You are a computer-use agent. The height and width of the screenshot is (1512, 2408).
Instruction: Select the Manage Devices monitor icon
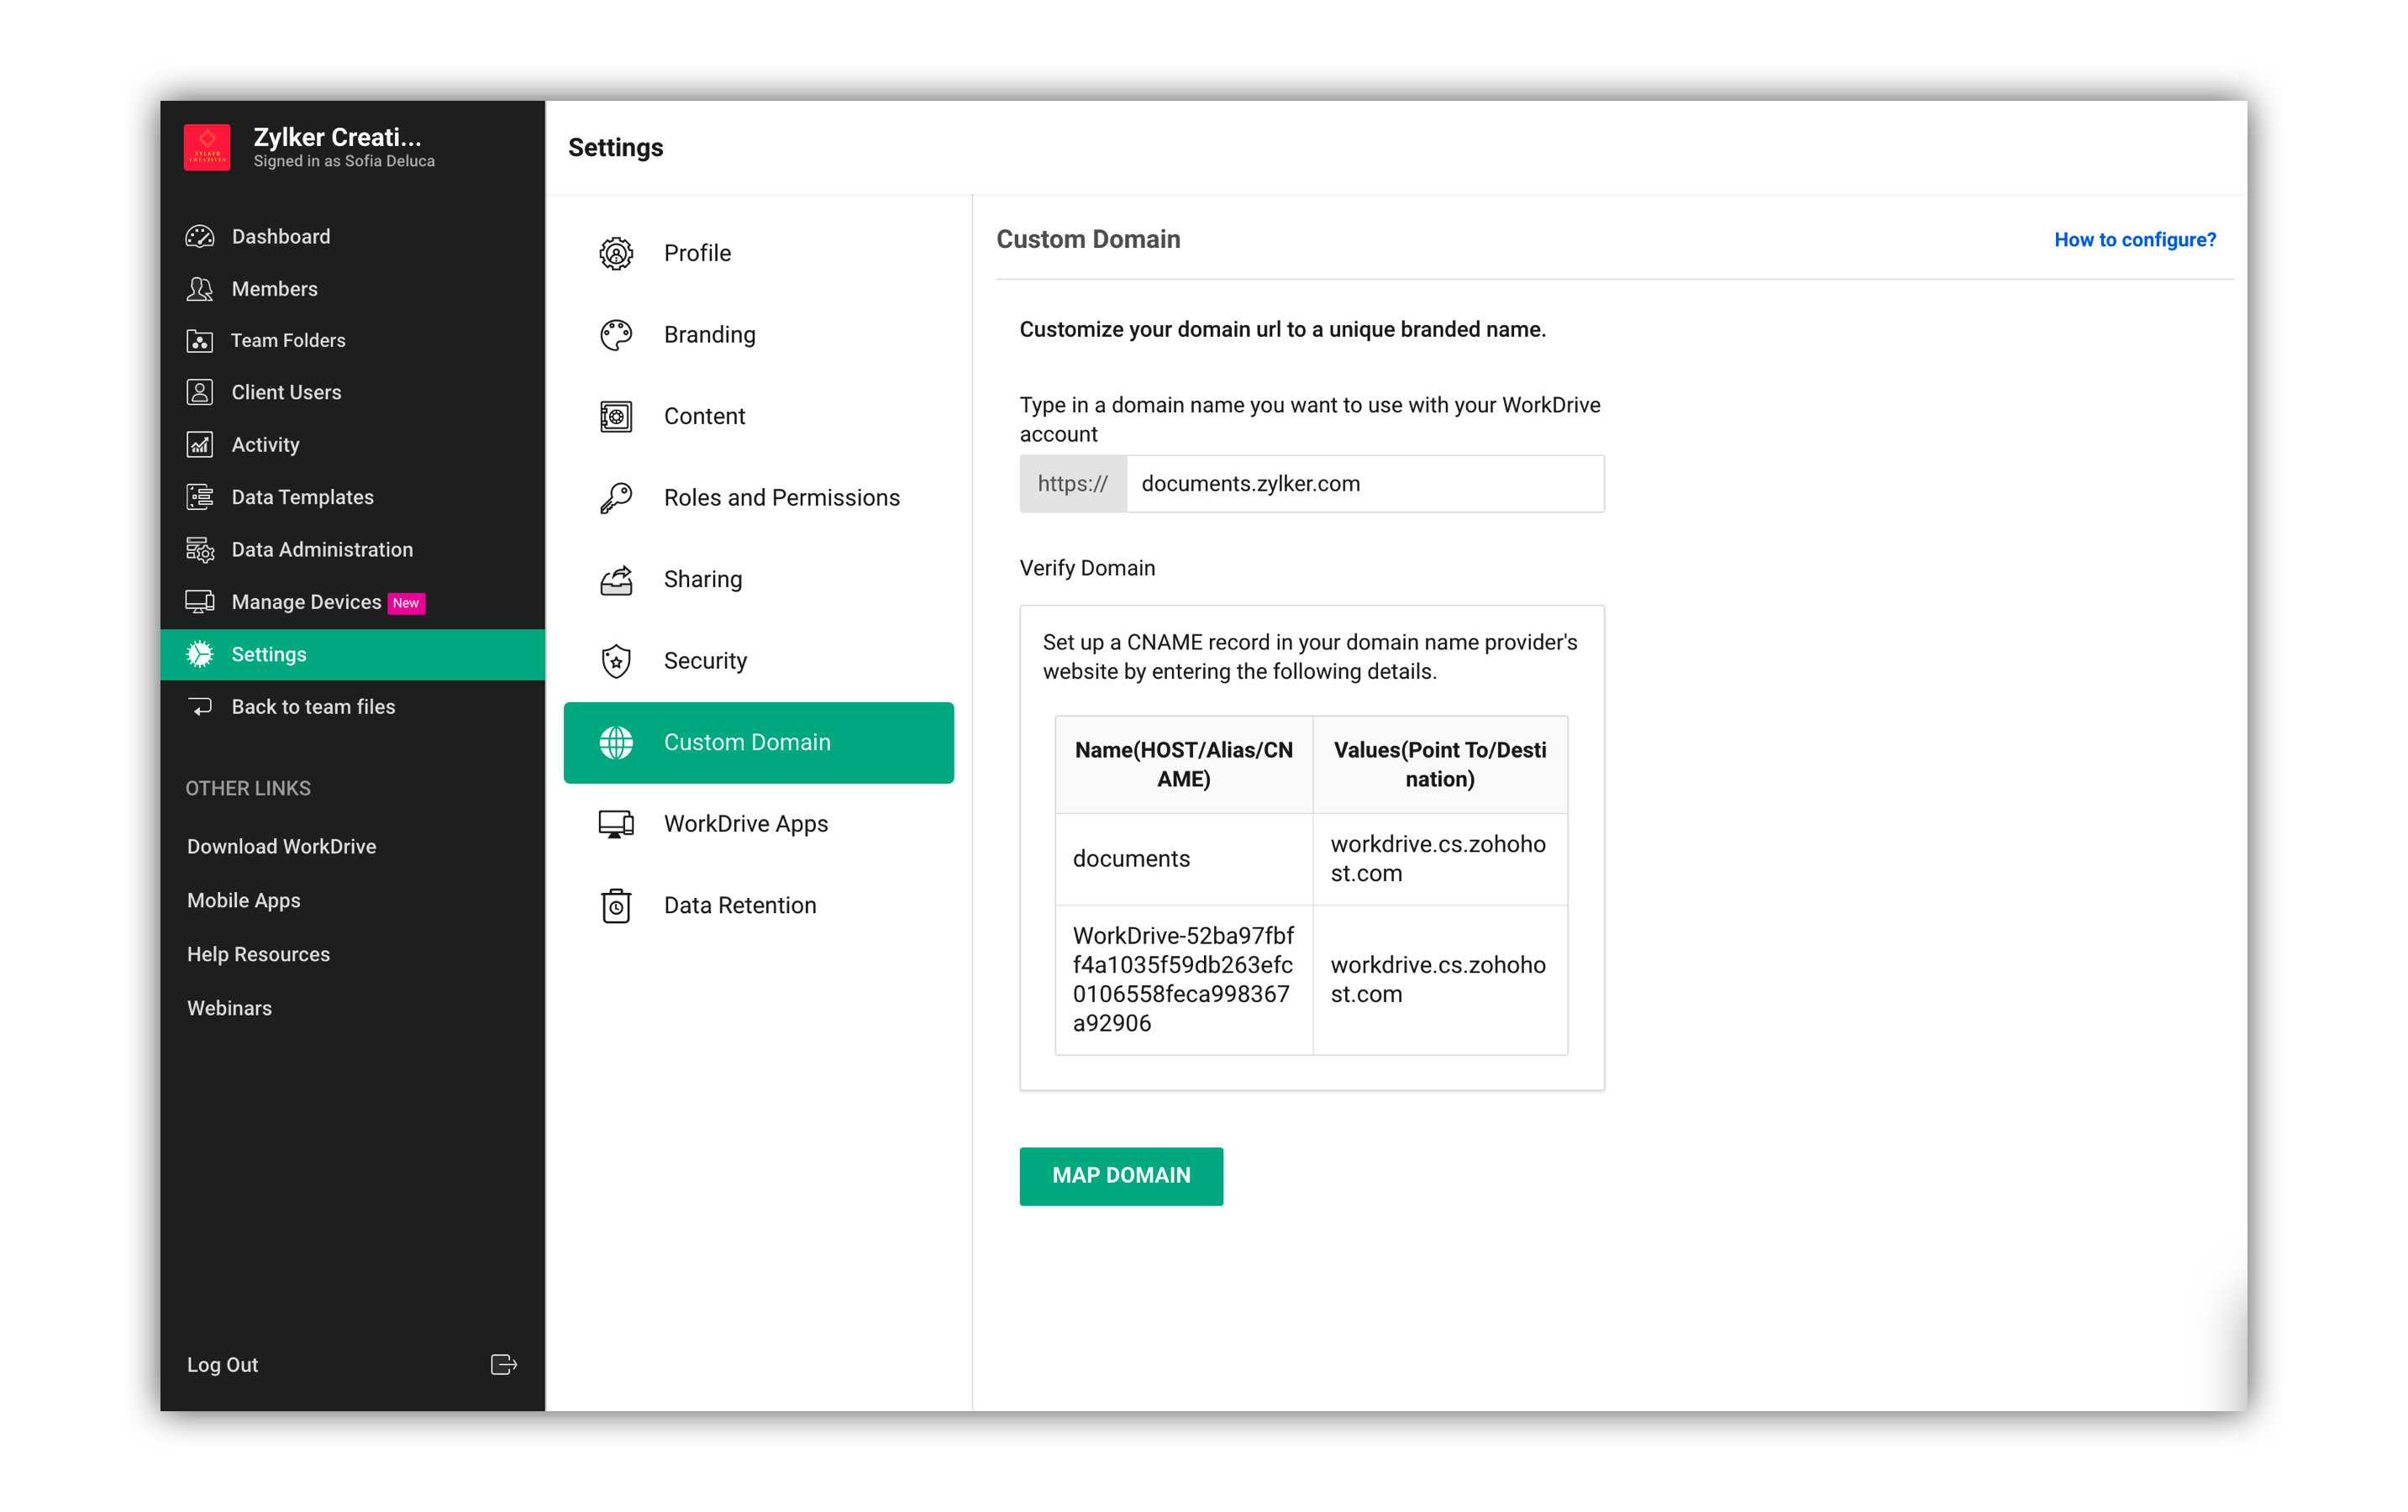click(200, 602)
